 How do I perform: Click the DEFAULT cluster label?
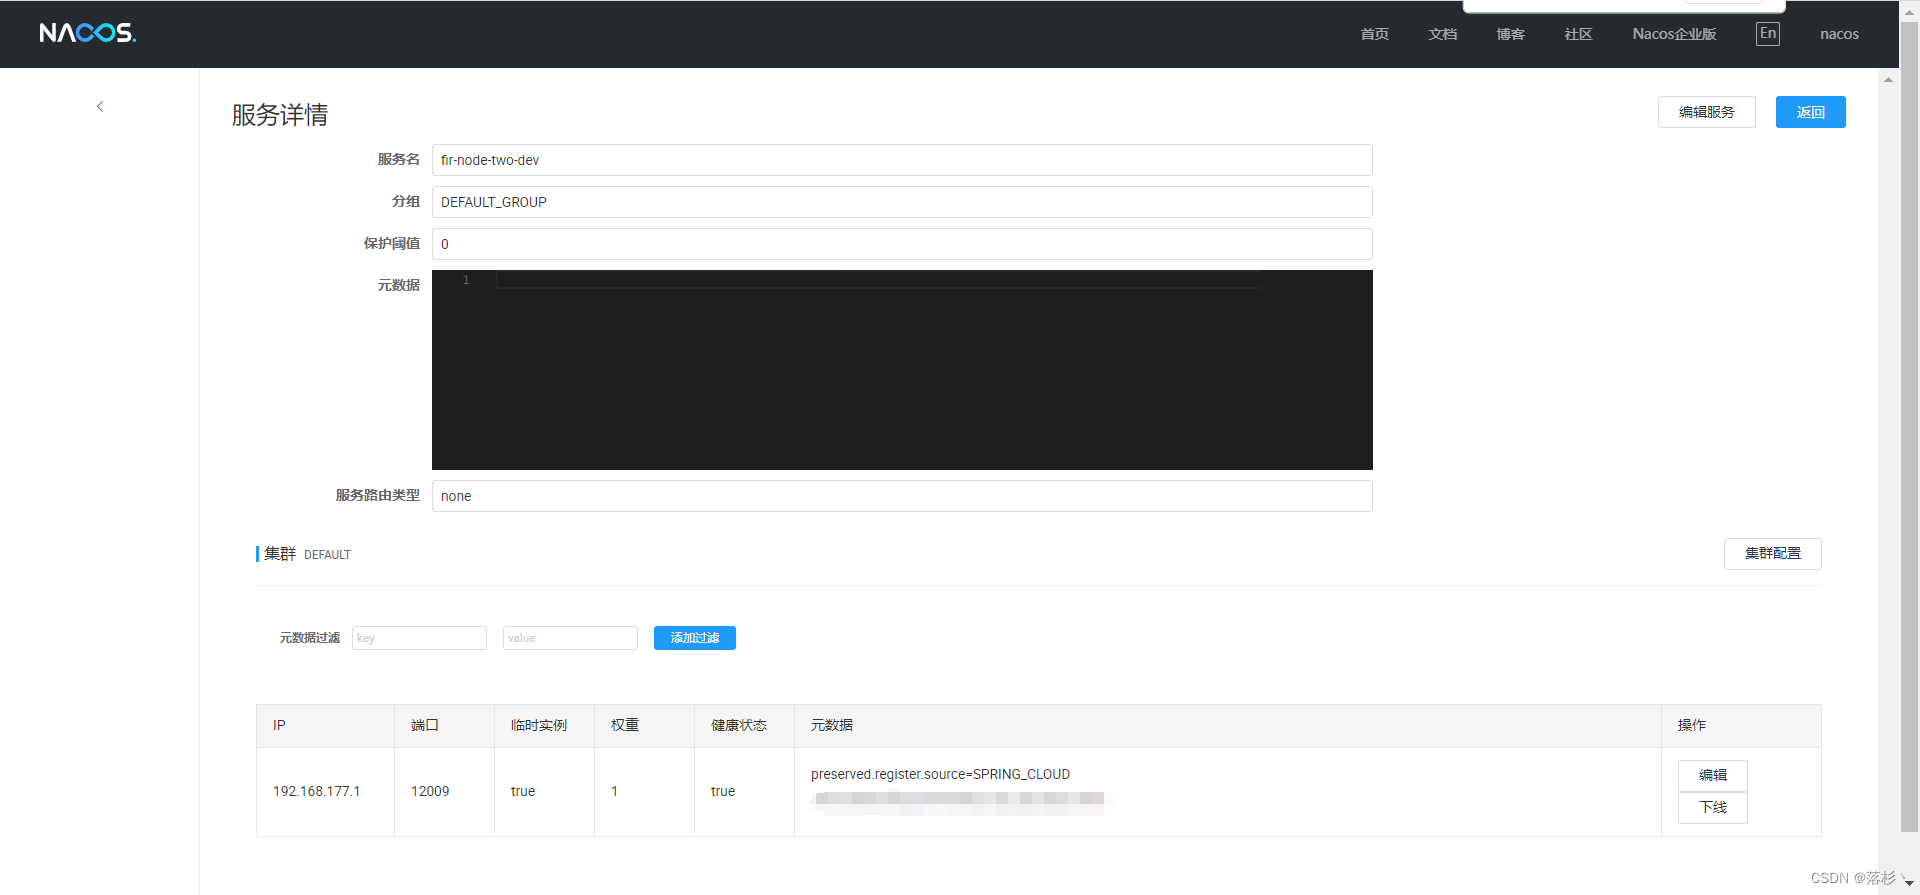click(327, 555)
